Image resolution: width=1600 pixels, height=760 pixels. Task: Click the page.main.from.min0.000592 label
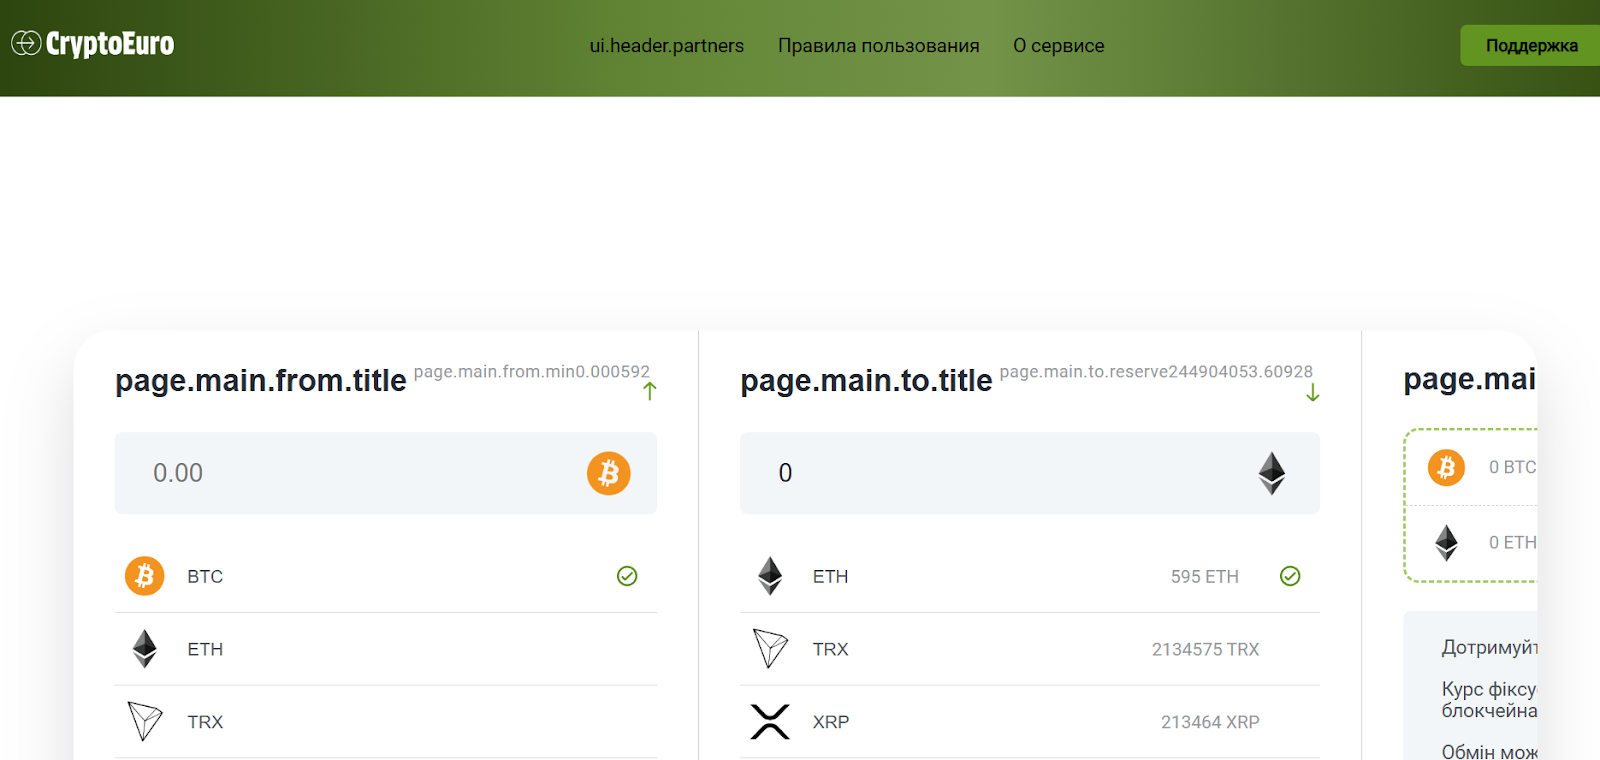[x=532, y=372]
